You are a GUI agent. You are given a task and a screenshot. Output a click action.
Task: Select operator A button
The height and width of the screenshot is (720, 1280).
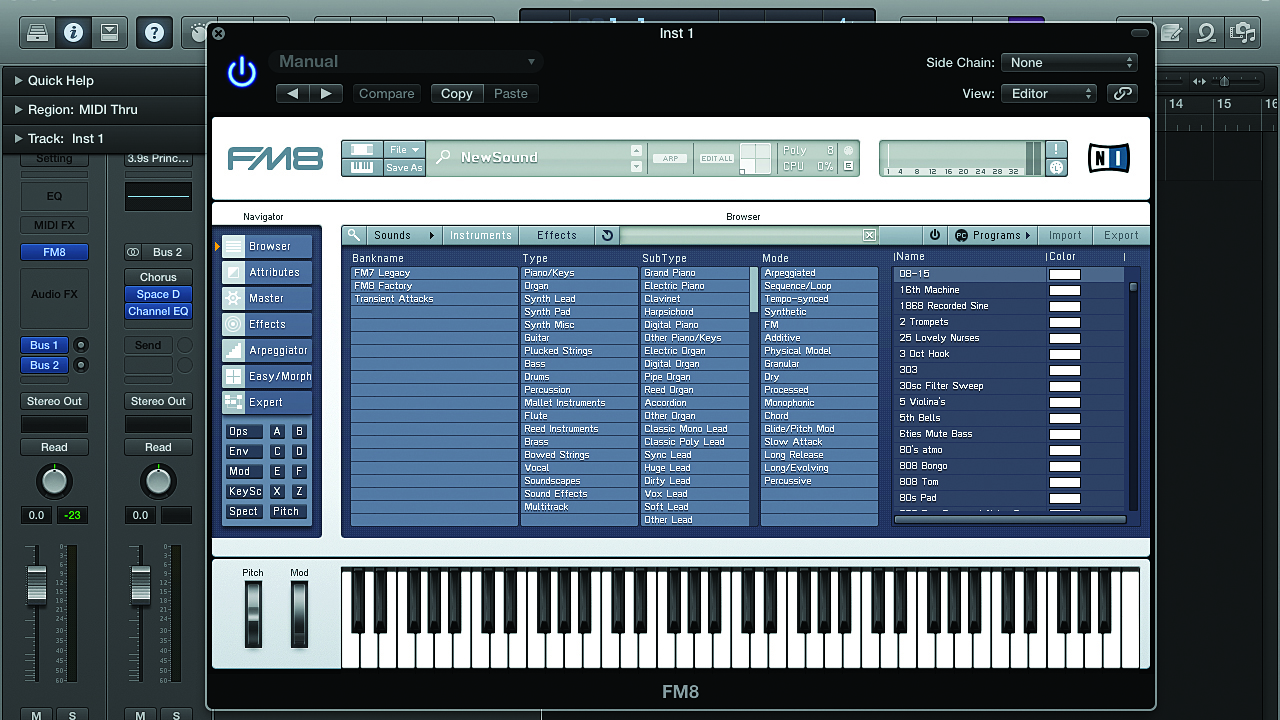[x=277, y=431]
